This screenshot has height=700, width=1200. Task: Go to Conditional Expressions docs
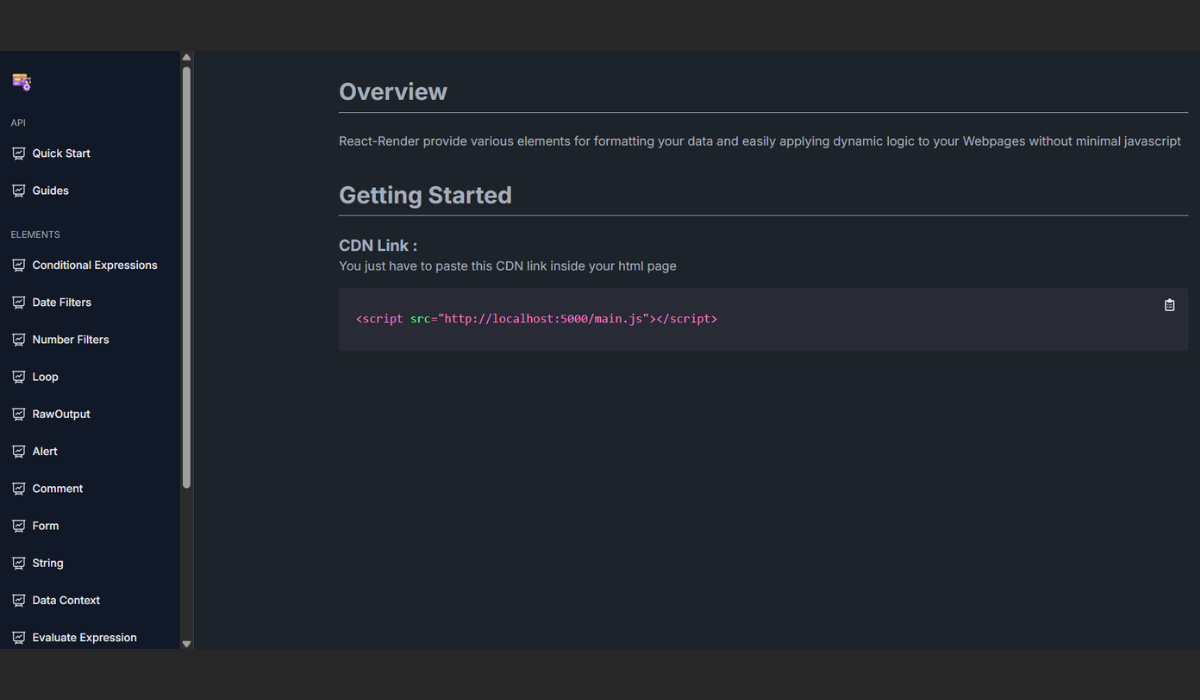point(95,265)
